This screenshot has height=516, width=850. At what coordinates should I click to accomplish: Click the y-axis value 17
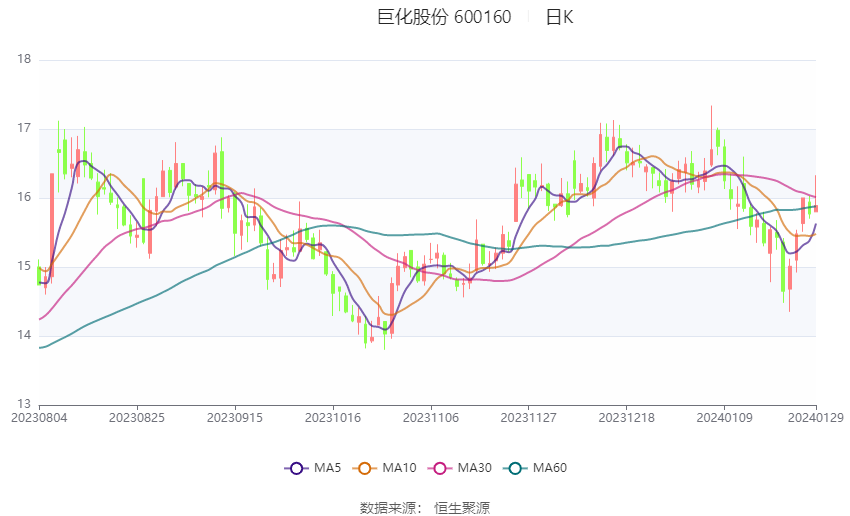(x=24, y=128)
